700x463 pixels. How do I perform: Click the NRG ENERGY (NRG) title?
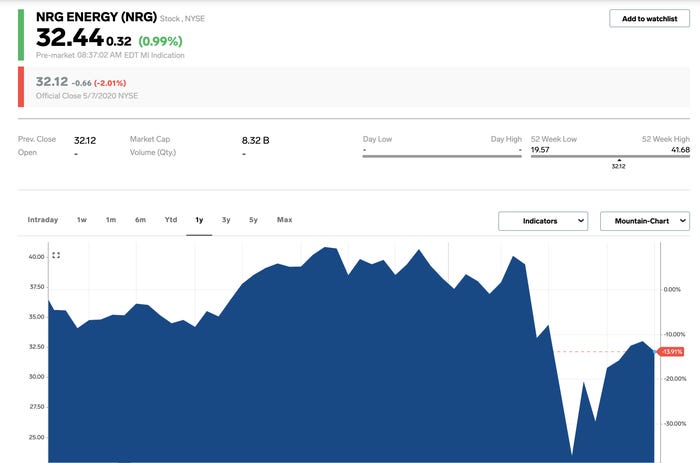click(x=96, y=17)
